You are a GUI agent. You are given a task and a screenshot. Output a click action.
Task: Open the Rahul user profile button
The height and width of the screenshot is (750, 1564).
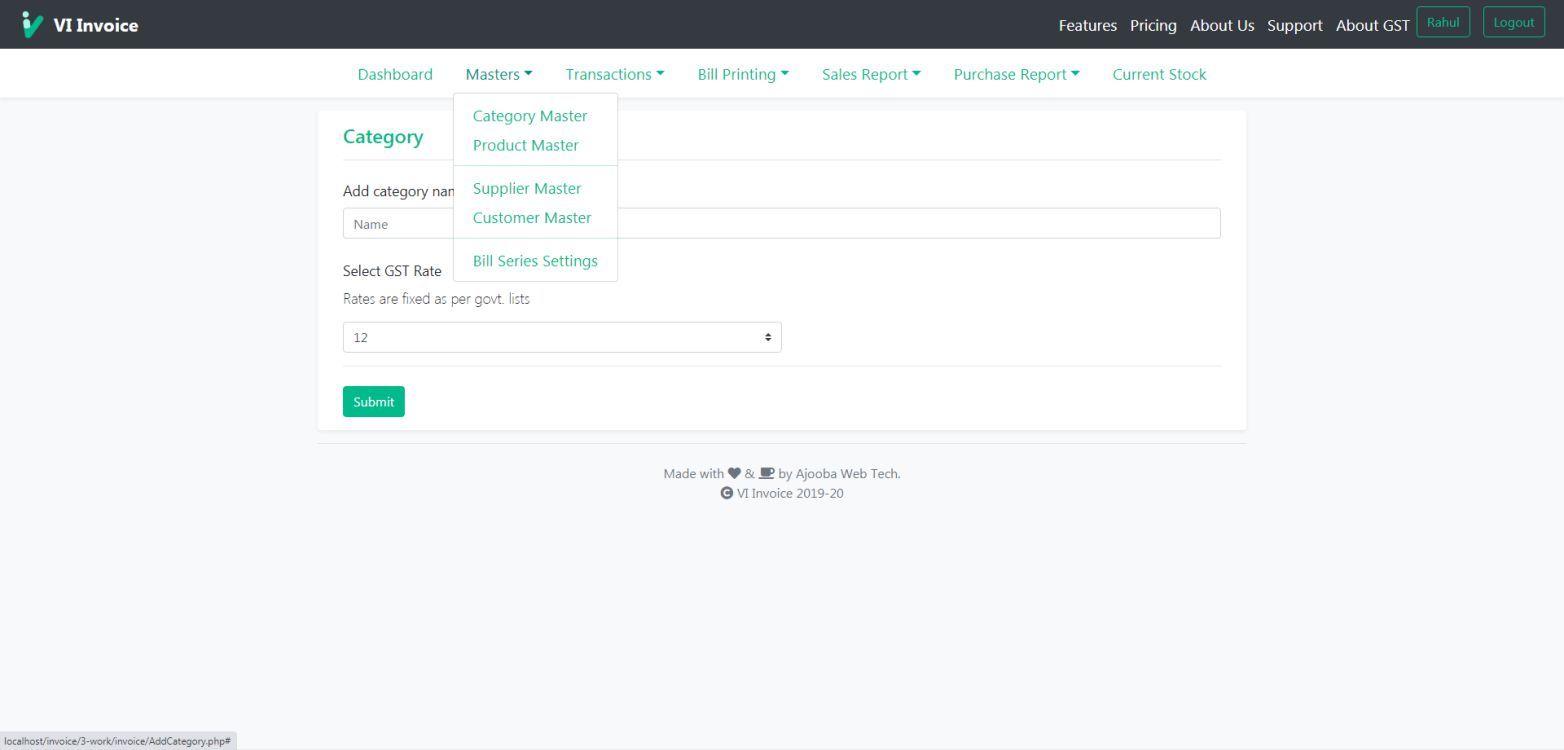[x=1442, y=23]
